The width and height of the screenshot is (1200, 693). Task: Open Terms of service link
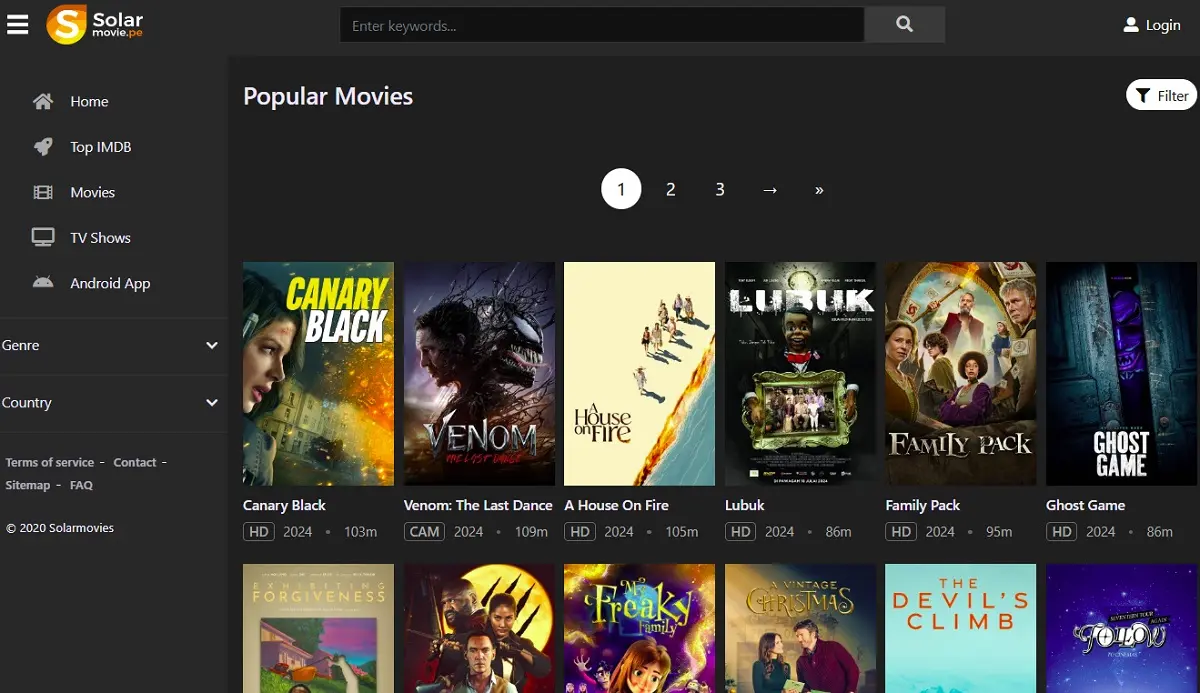click(50, 462)
